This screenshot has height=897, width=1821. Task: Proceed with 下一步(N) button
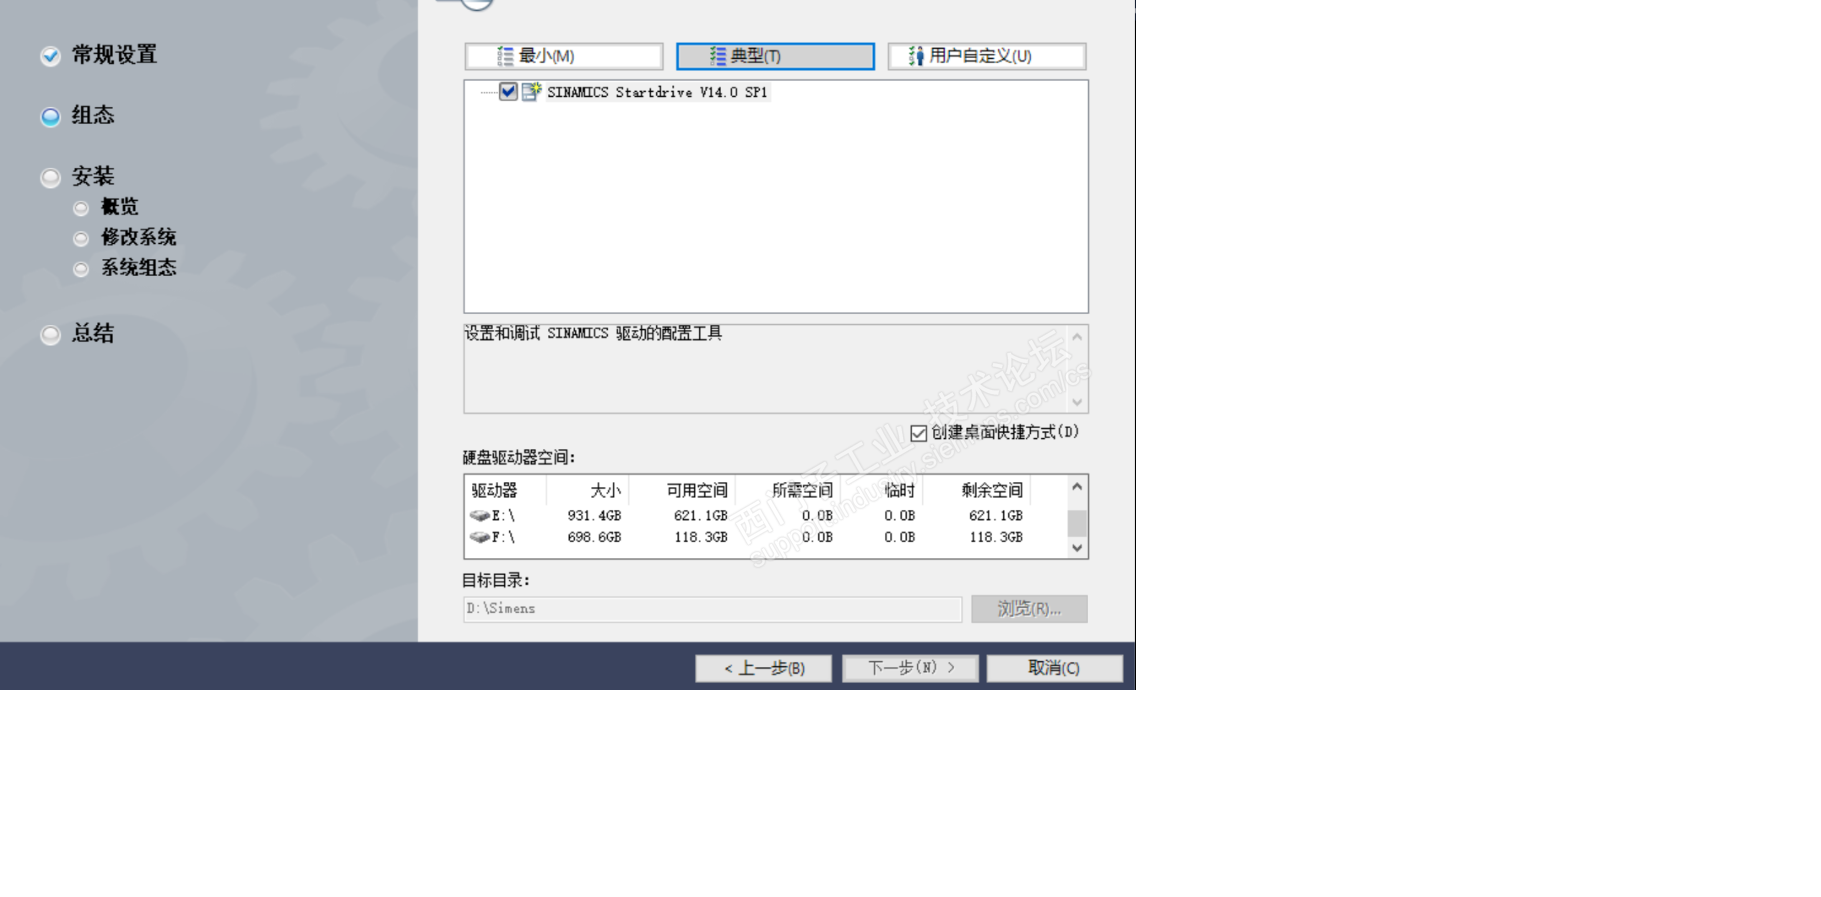[910, 668]
